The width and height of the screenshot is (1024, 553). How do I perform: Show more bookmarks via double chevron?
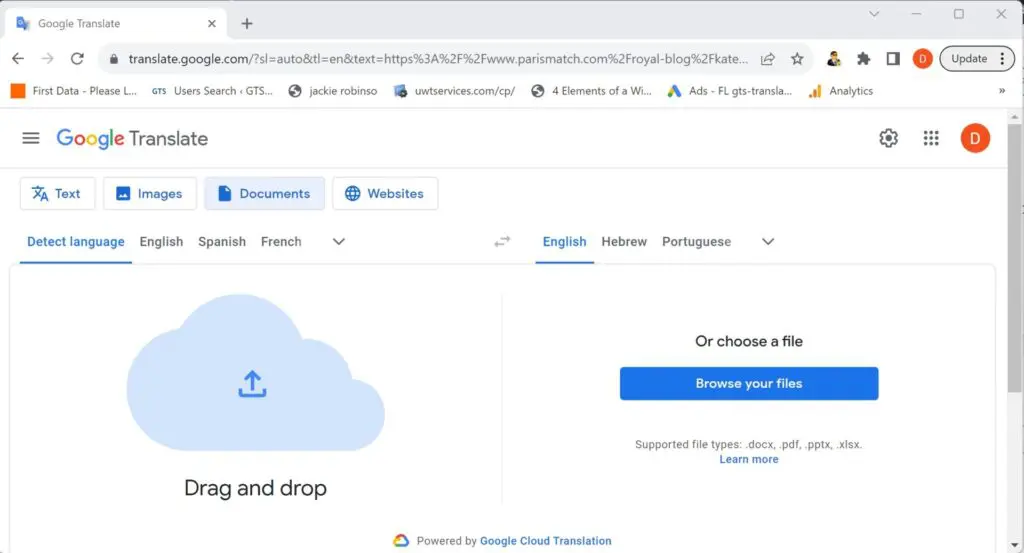click(1002, 91)
